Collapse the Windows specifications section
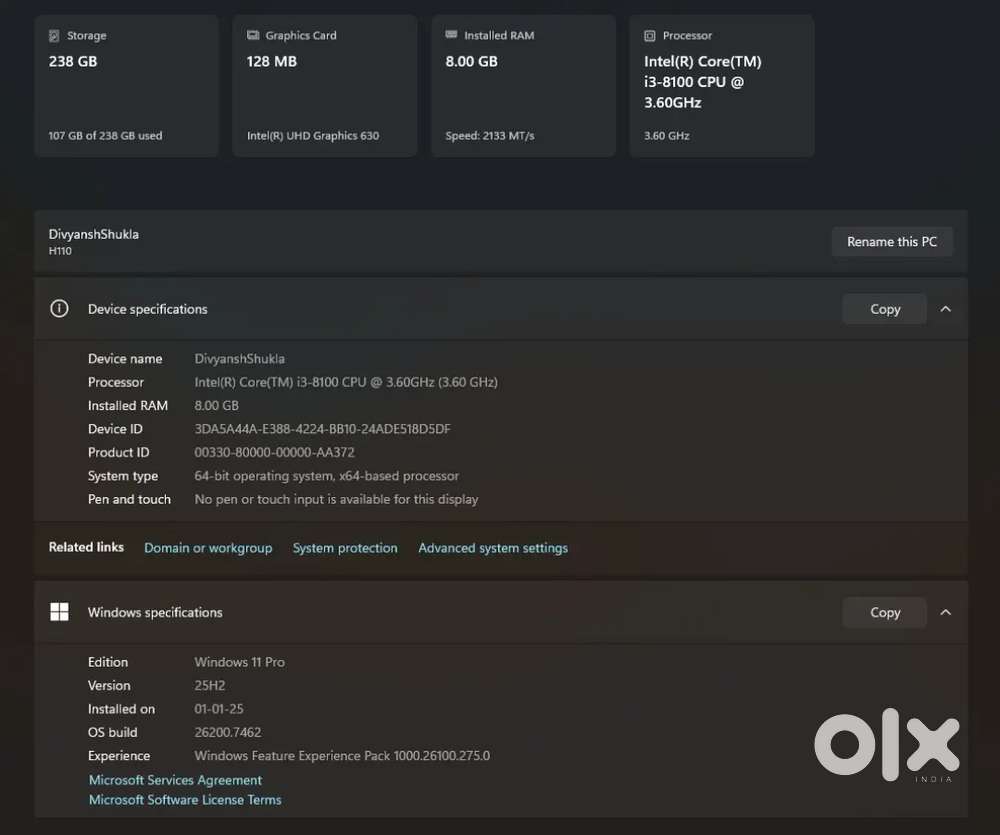The image size is (1000, 835). pyautogui.click(x=945, y=612)
